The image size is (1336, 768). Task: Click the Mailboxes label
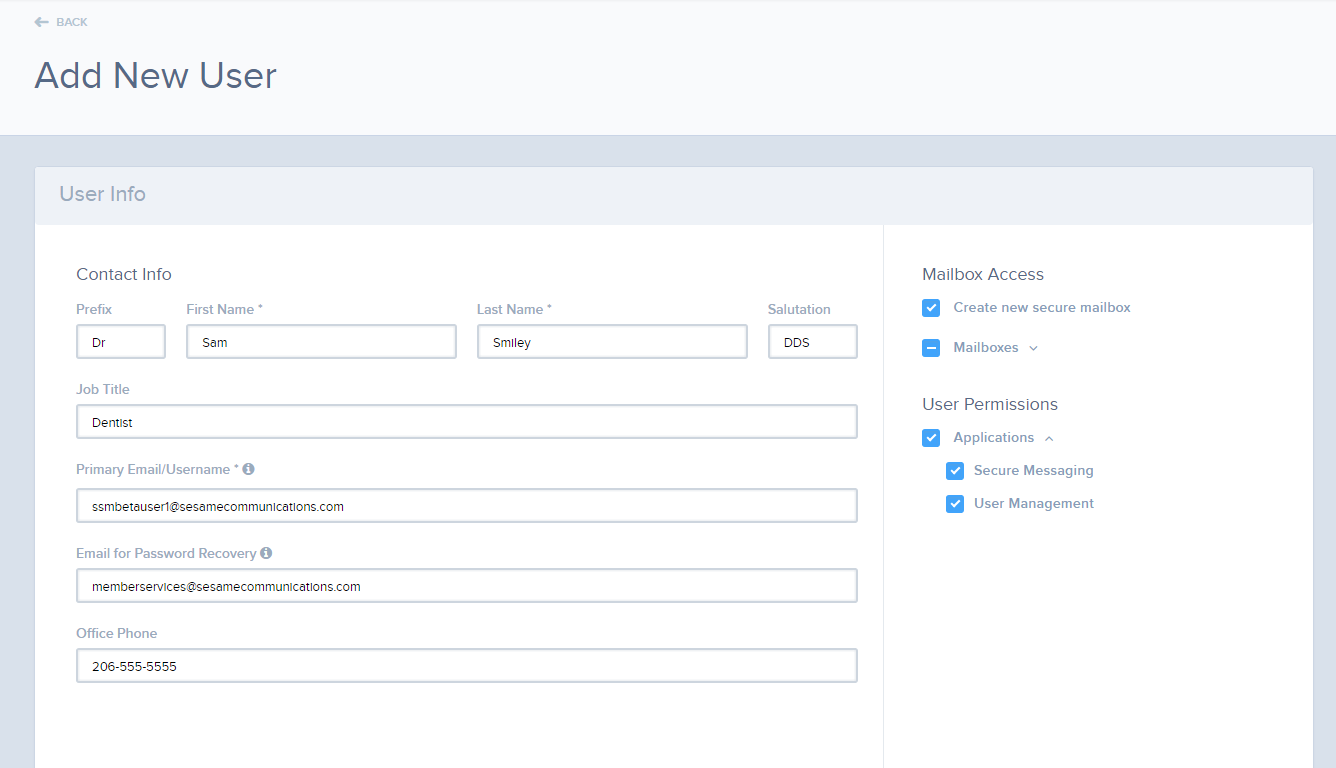[x=986, y=347]
